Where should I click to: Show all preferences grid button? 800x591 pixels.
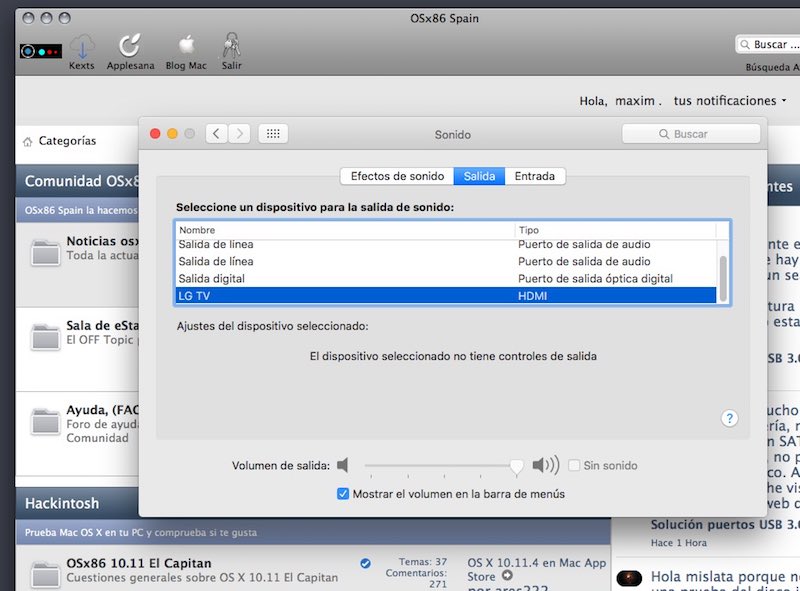[273, 134]
